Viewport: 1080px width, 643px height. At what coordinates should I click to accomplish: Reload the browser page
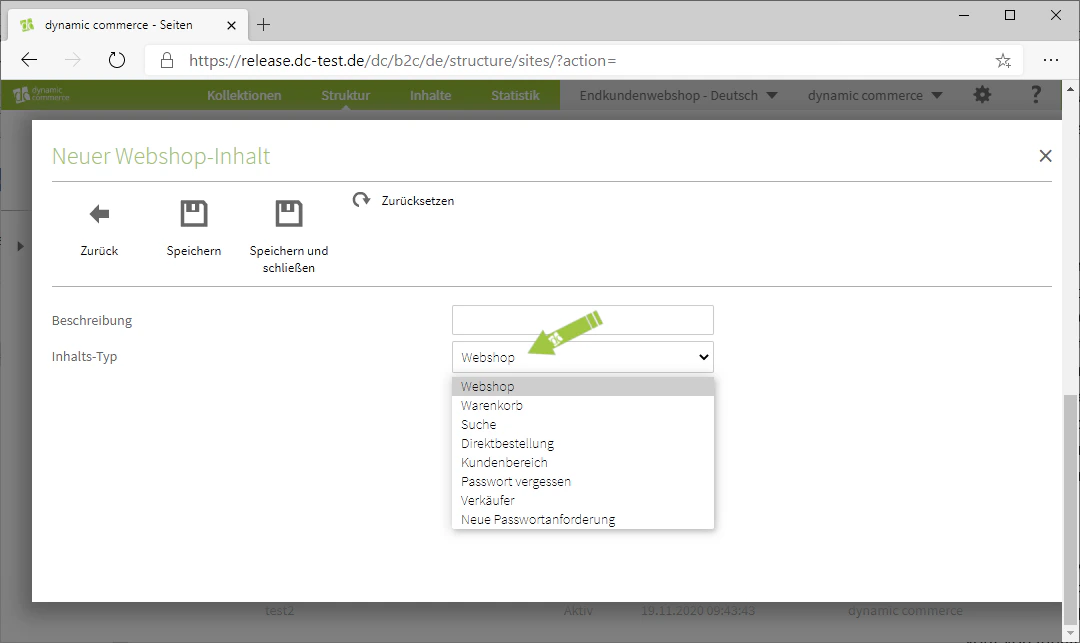tap(117, 61)
